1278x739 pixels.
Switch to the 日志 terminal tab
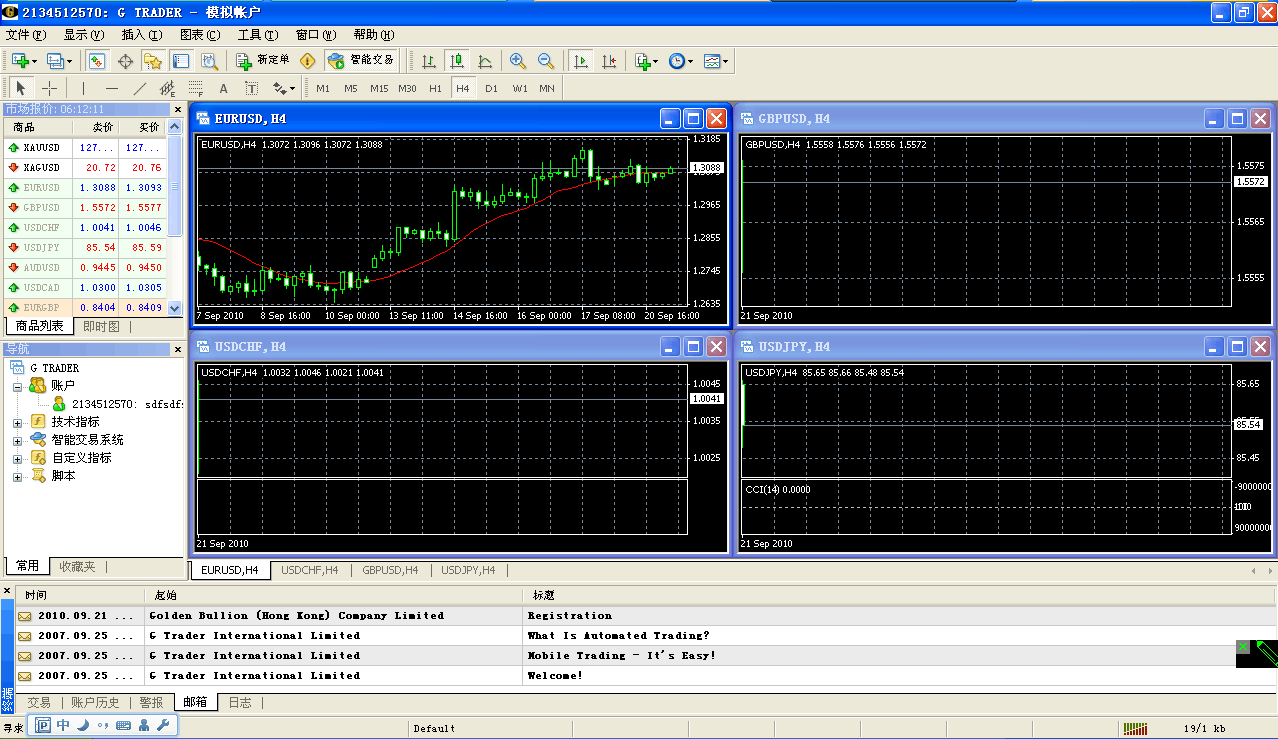pos(240,703)
